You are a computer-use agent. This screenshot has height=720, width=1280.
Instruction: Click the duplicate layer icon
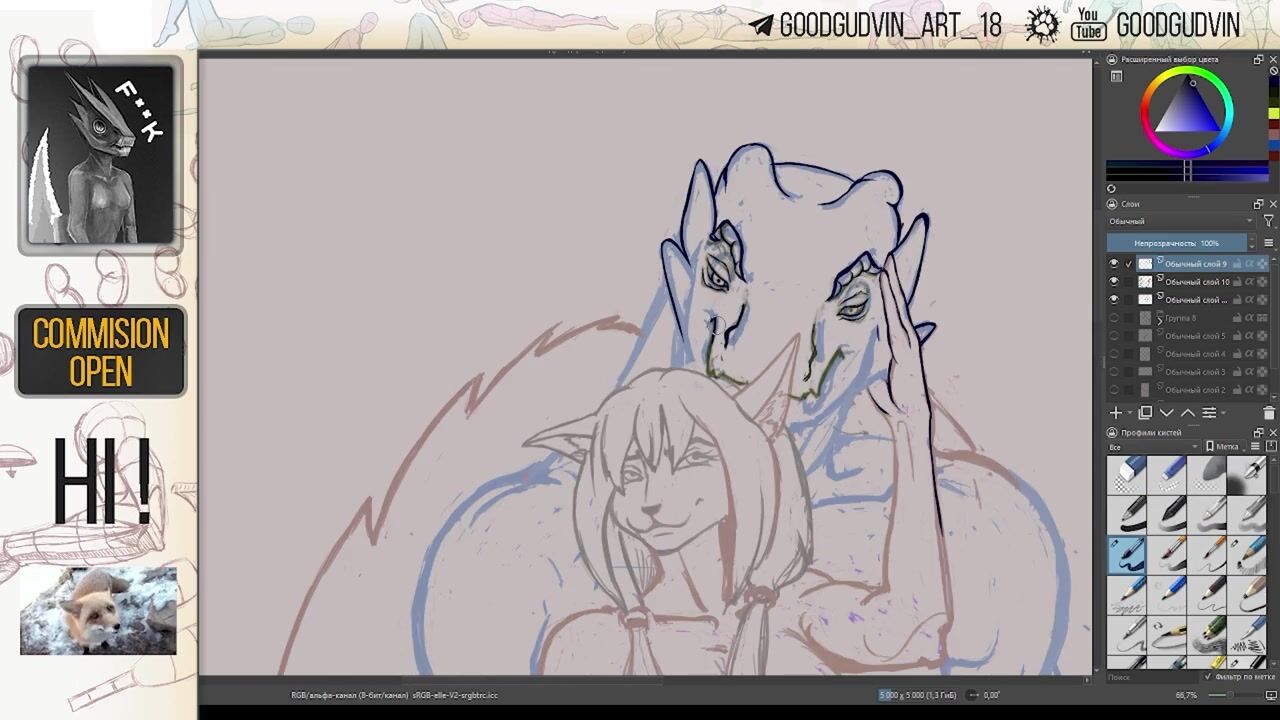pos(1145,413)
